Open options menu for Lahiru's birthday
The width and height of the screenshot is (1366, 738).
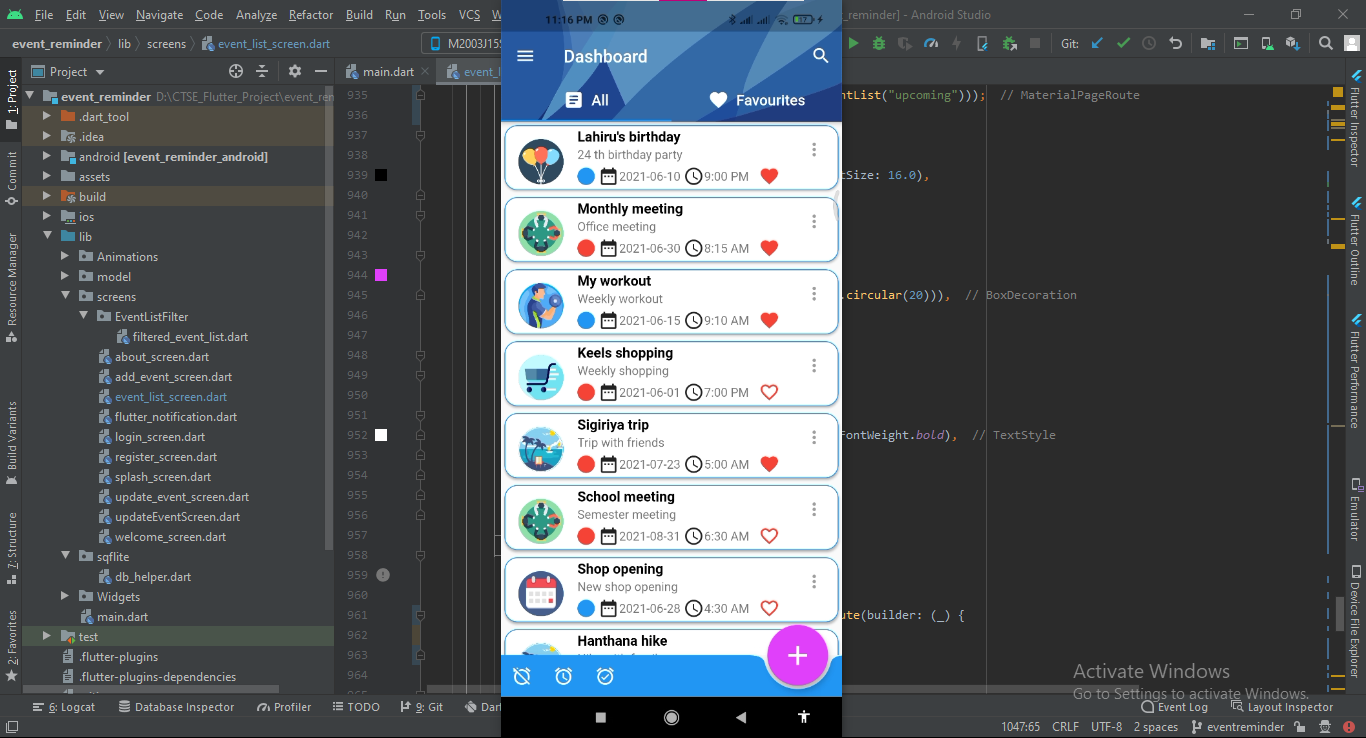pyautogui.click(x=814, y=150)
